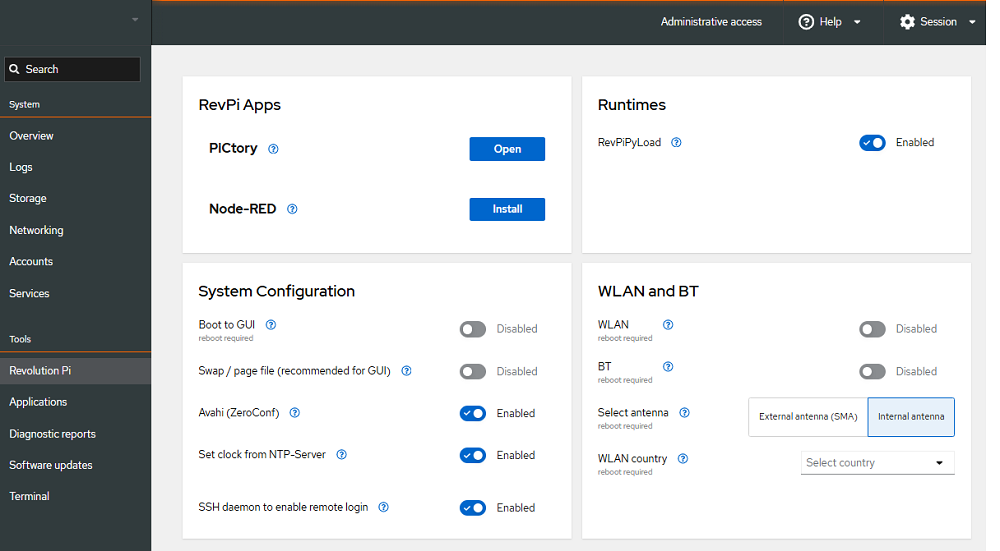
Task: Open the Help dropdown menu
Action: point(830,22)
